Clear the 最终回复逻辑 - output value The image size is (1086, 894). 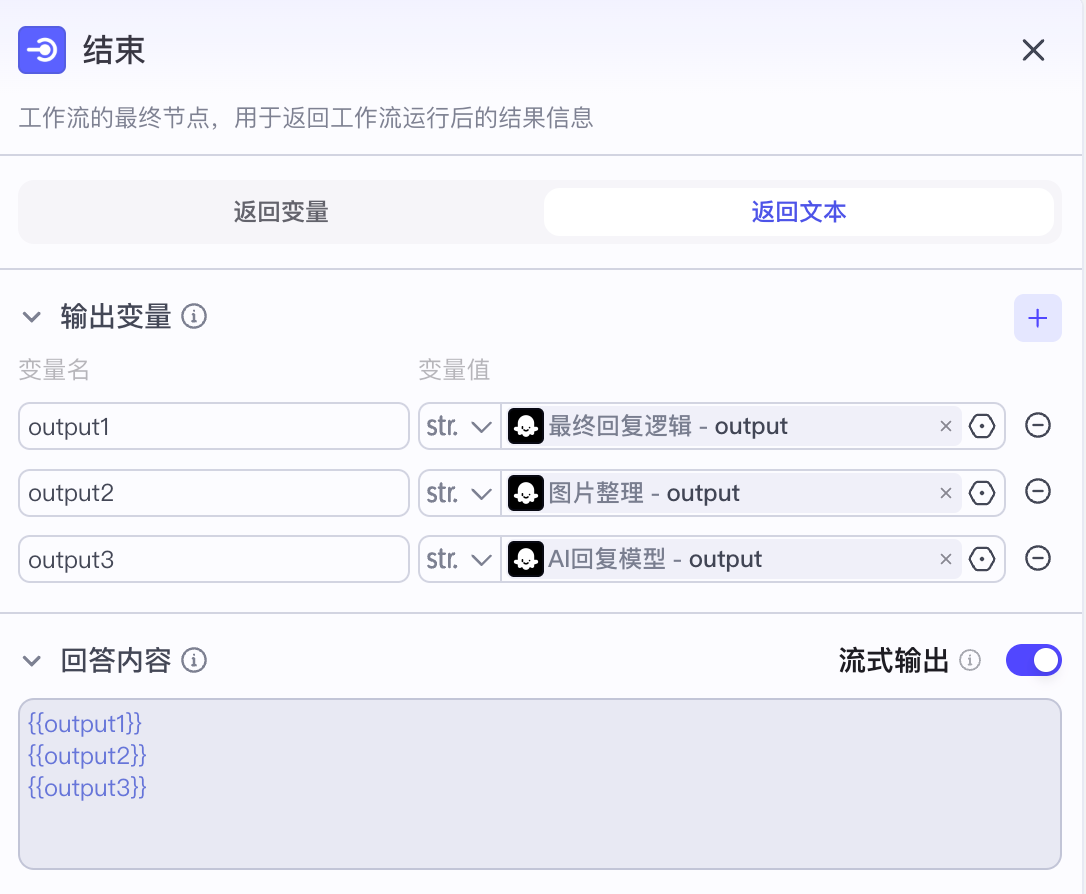tap(946, 426)
